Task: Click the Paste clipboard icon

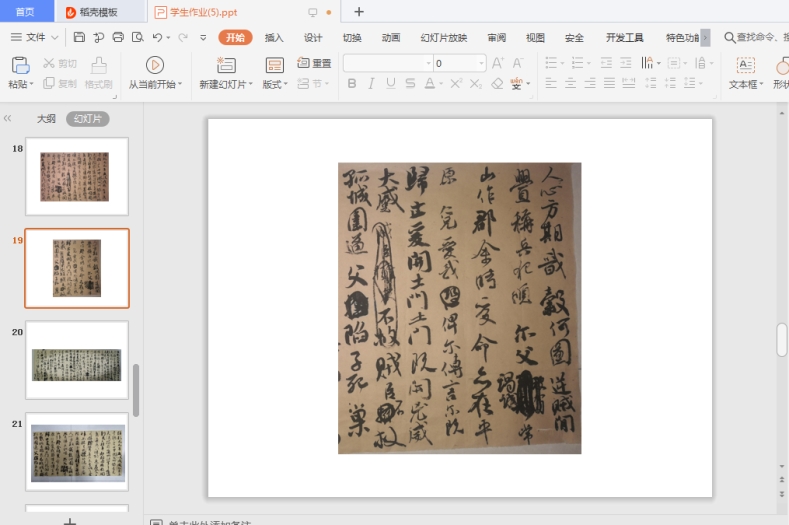Action: (19, 65)
